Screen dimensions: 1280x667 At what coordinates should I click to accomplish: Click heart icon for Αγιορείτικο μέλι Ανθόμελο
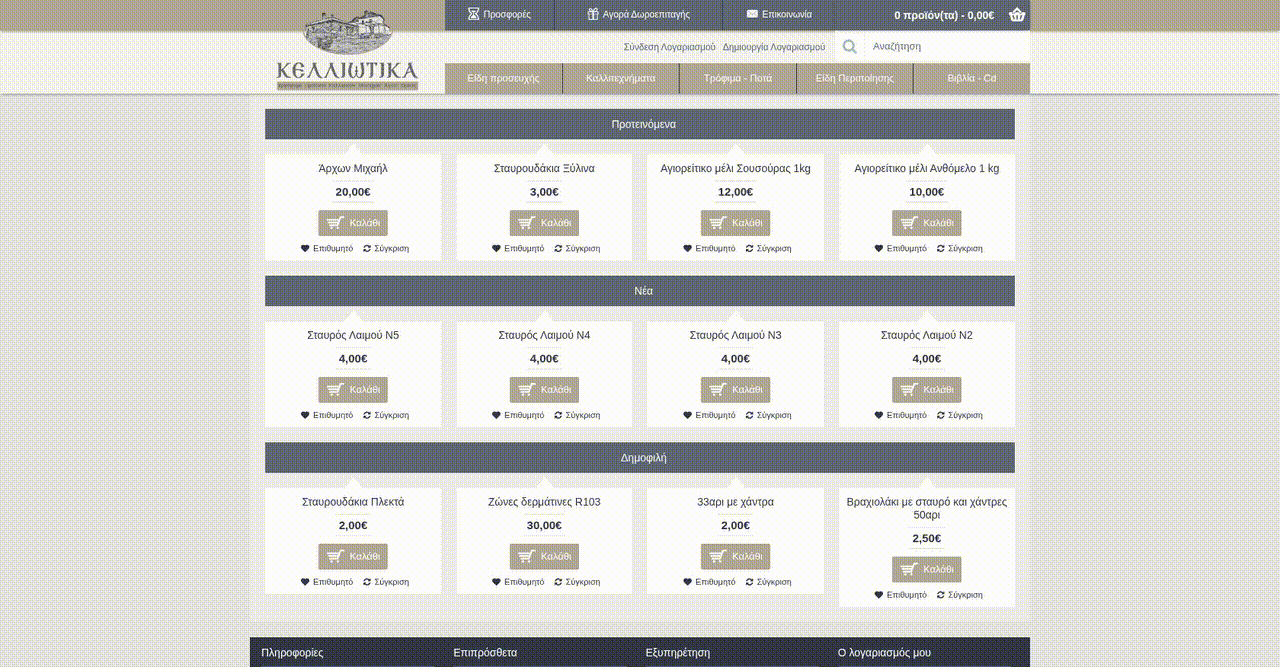(879, 248)
